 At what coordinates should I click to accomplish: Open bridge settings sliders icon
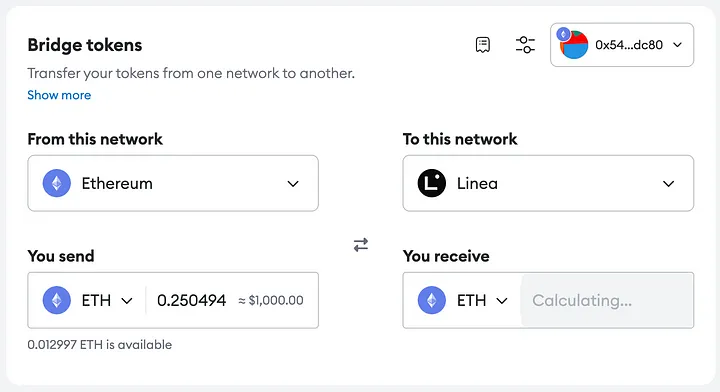(525, 45)
